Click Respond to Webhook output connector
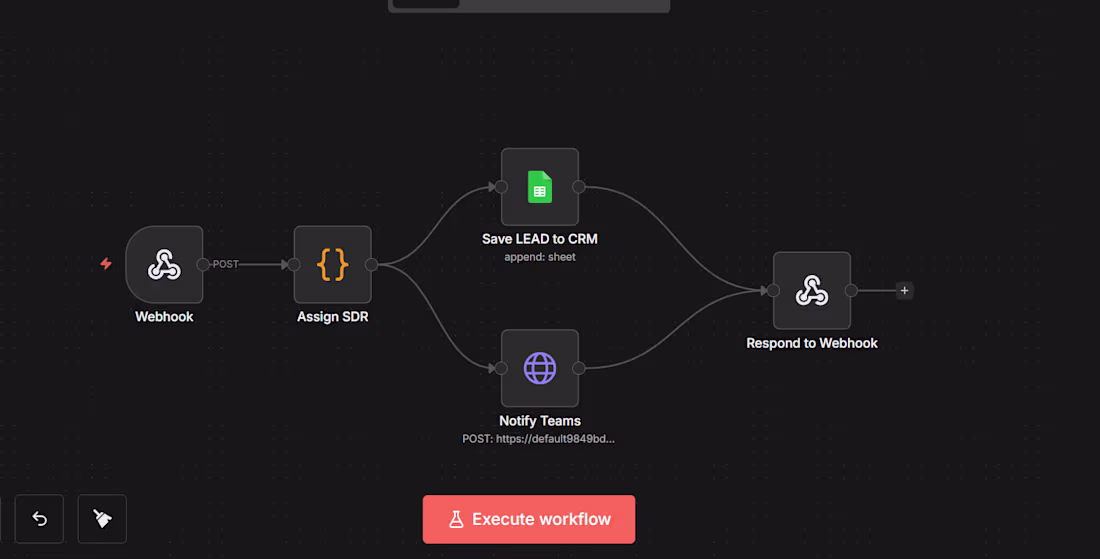Screen dimensions: 1100x559 (851, 290)
